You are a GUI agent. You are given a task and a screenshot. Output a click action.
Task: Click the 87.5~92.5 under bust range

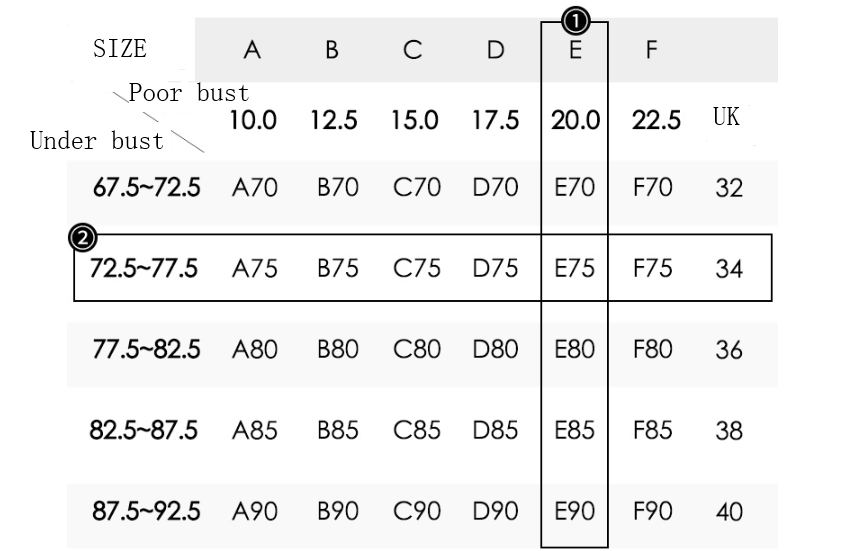coord(146,510)
